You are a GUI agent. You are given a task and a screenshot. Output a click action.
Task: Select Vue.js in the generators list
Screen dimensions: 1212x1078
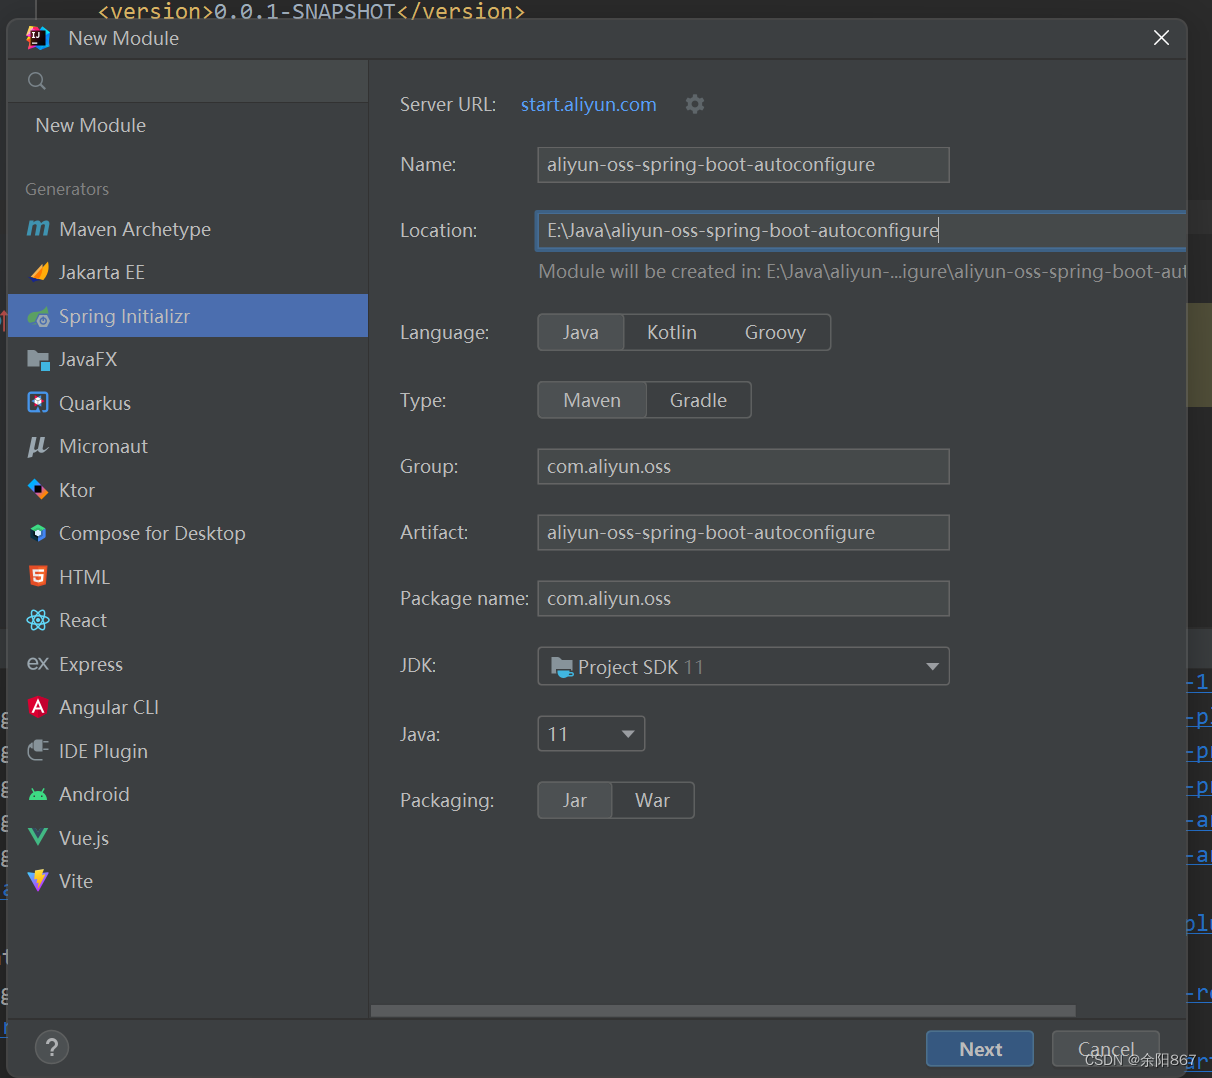point(84,838)
